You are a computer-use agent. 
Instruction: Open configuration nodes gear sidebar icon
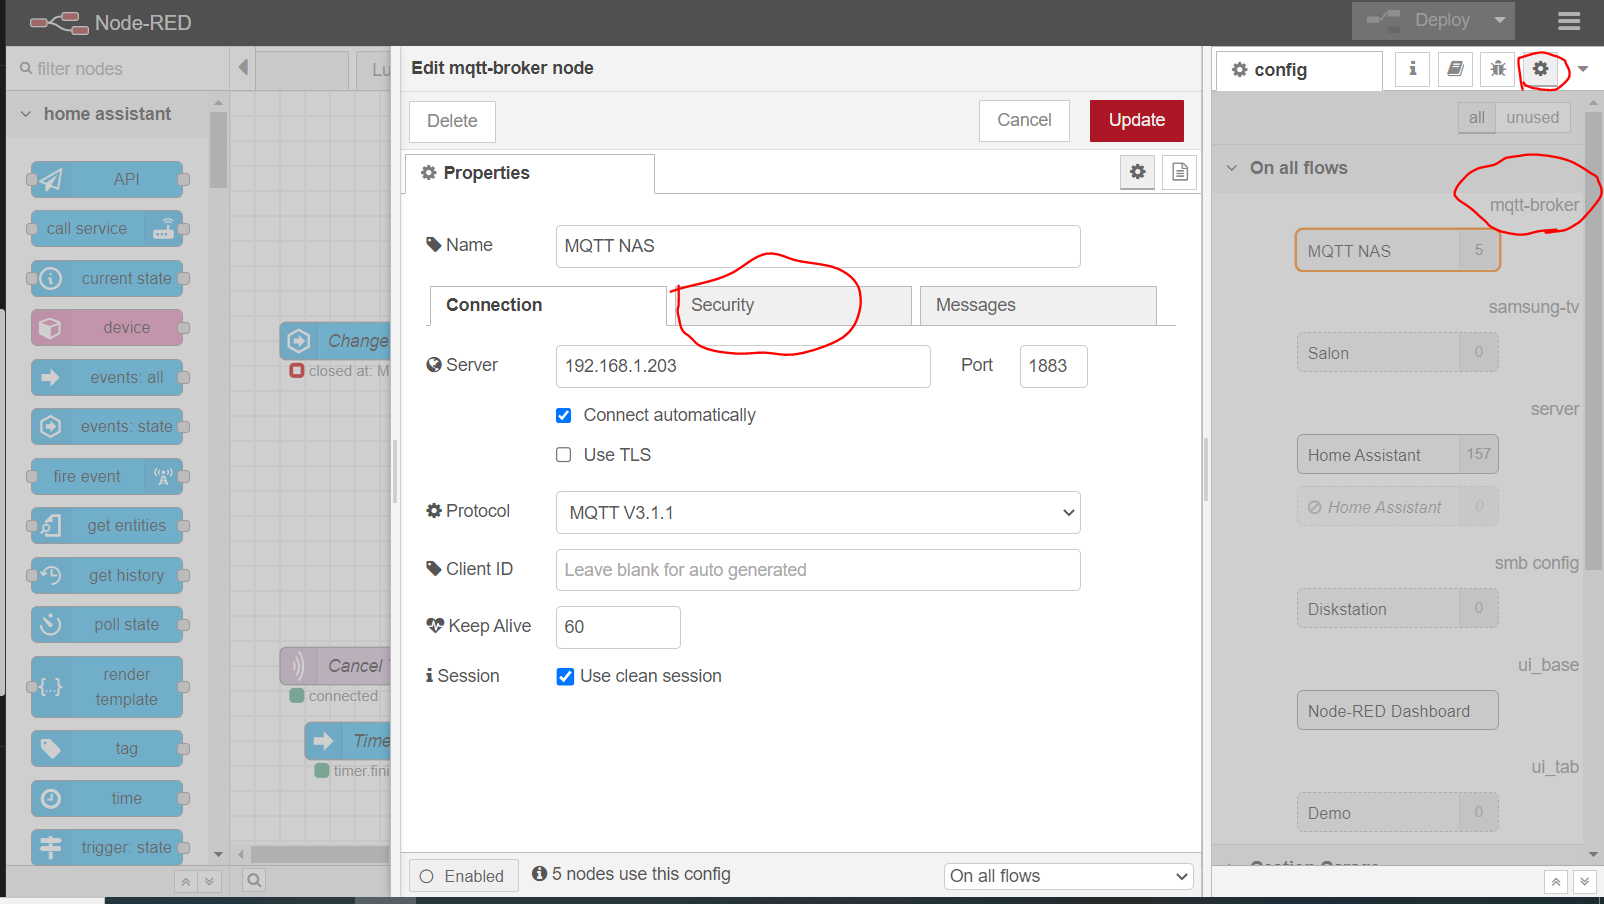click(x=1540, y=69)
